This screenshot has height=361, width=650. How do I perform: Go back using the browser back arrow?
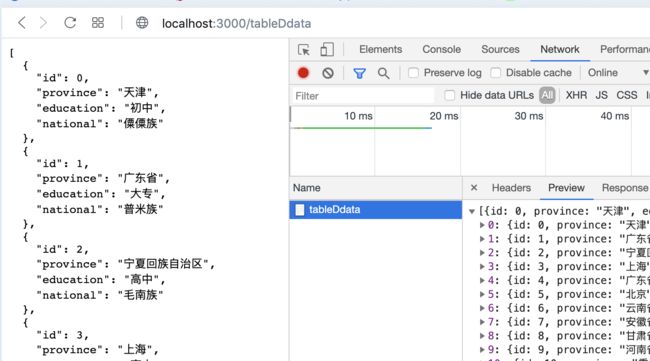[x=22, y=23]
